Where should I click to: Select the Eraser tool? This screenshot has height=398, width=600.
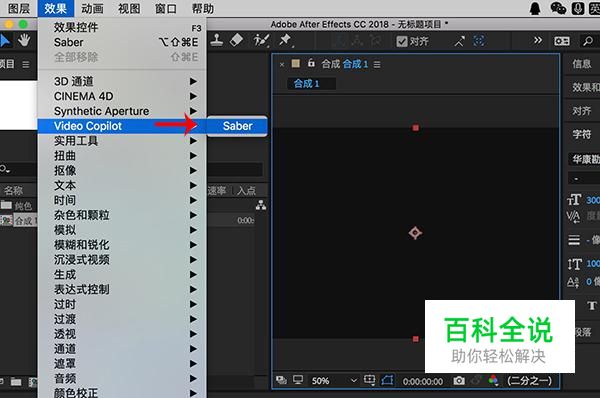[x=236, y=40]
